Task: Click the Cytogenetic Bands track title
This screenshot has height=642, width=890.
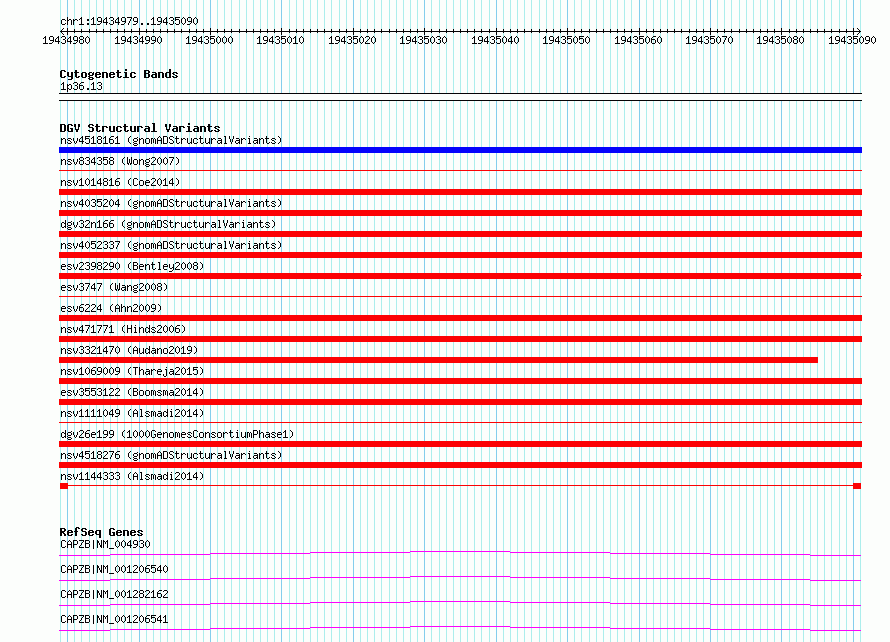Action: click(119, 74)
